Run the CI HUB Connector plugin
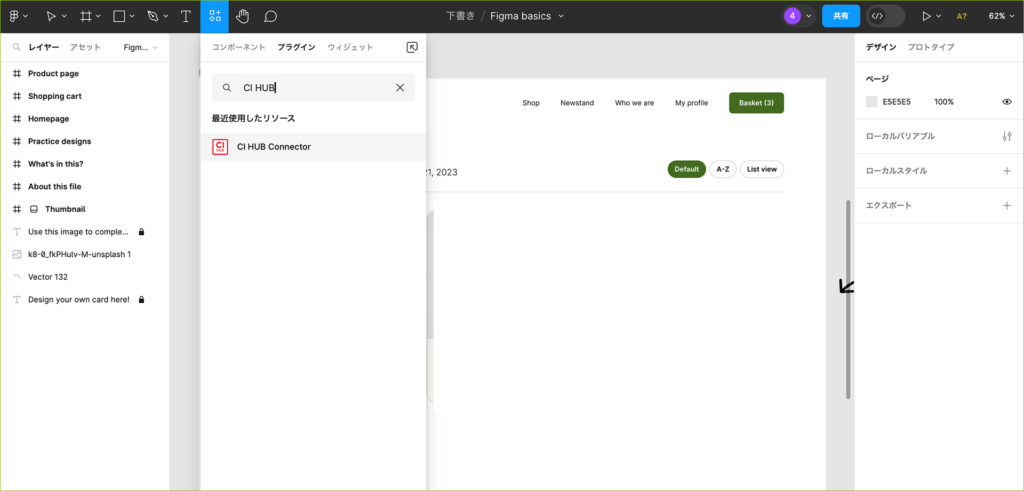The height and width of the screenshot is (491, 1024). click(x=313, y=147)
